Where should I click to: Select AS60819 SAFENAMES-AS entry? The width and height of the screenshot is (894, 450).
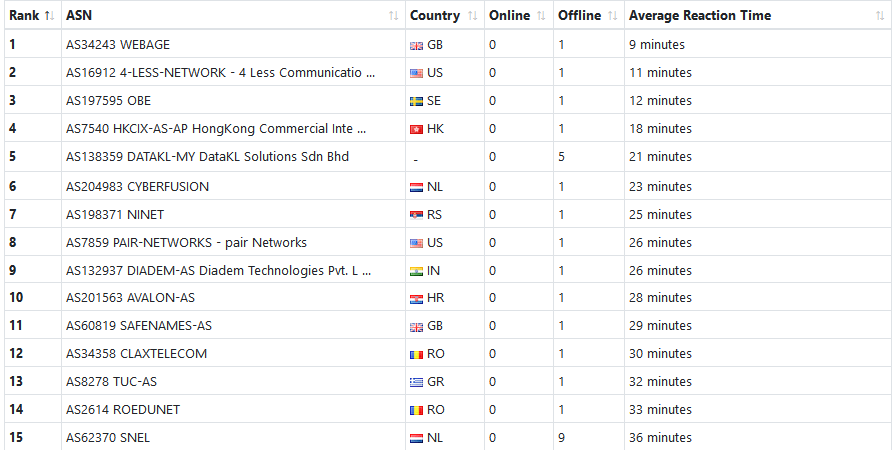(x=139, y=326)
